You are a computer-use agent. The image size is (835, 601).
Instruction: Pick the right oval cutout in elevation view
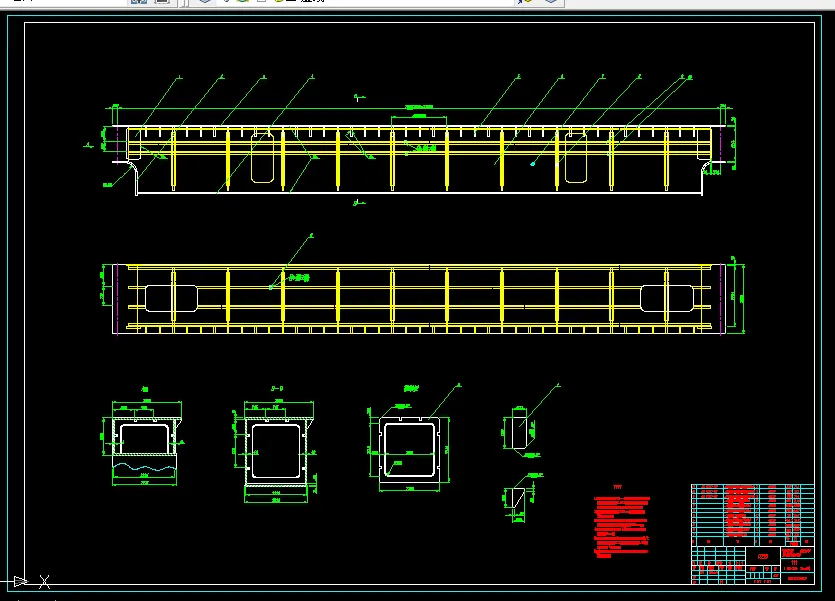[x=576, y=158]
